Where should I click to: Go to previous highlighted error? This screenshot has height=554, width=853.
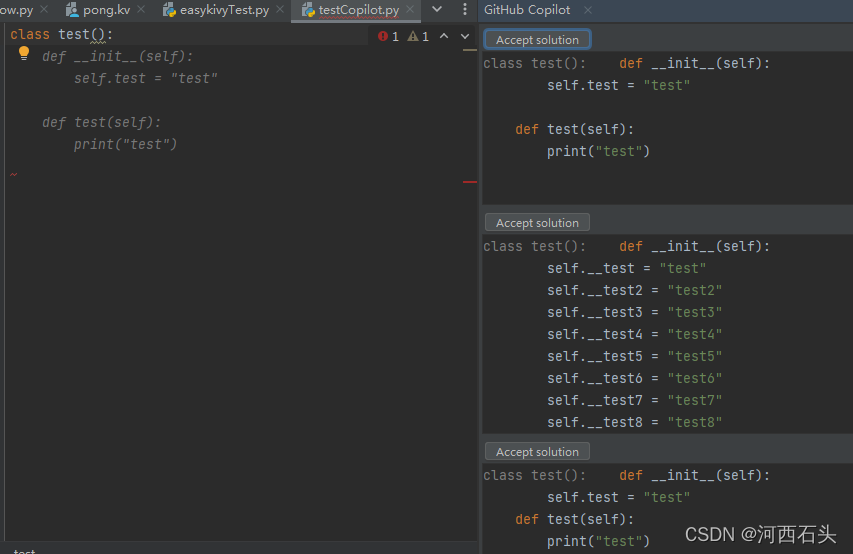tap(444, 36)
